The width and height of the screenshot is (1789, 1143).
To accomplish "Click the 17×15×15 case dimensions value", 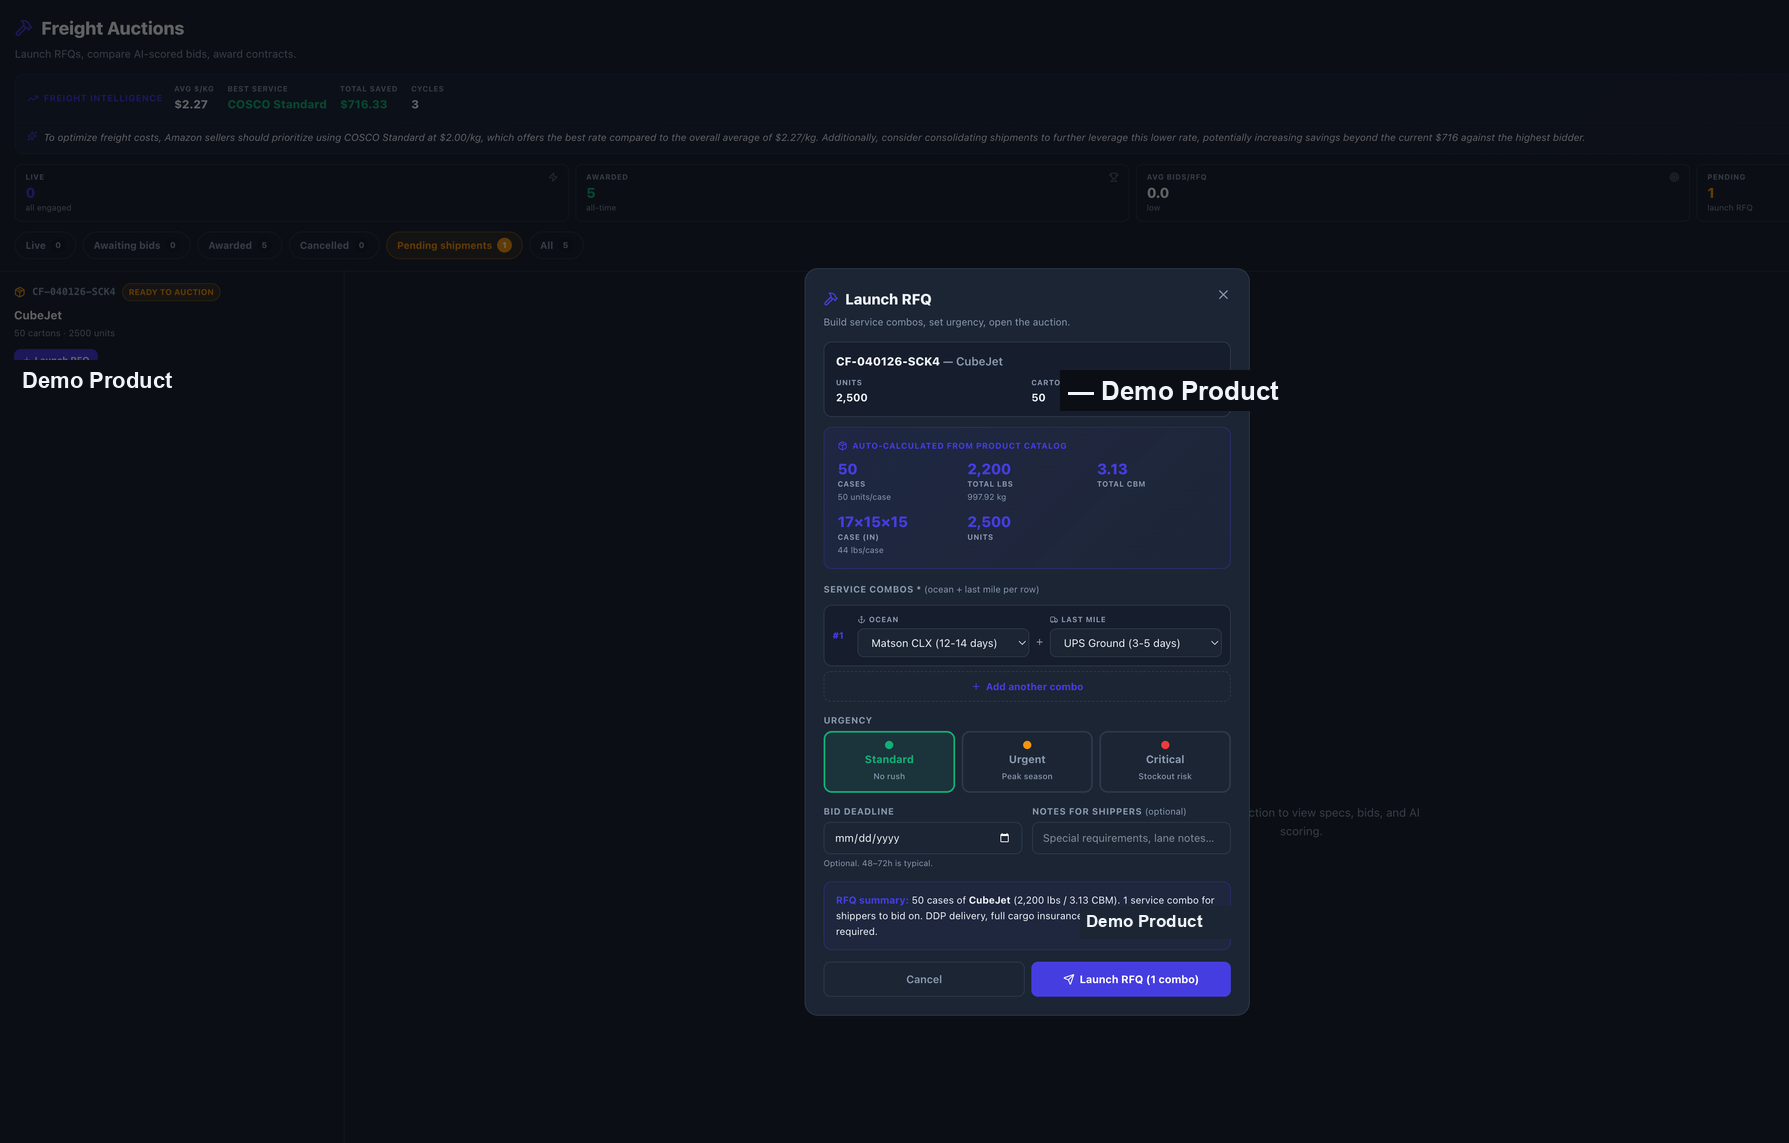I will pos(873,522).
